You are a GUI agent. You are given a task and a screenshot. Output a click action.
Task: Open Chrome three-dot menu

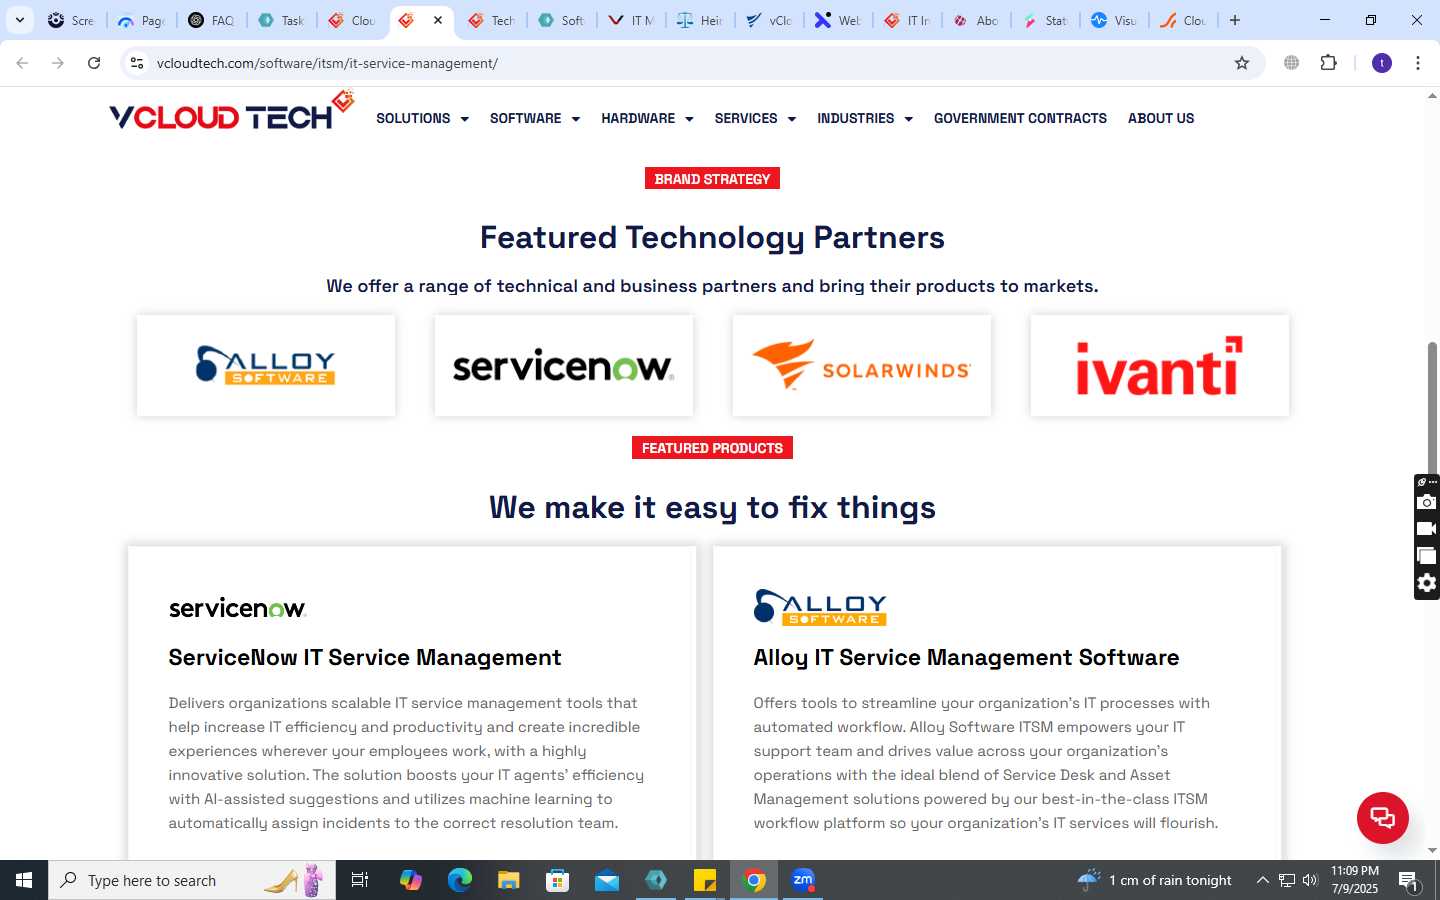1418,63
